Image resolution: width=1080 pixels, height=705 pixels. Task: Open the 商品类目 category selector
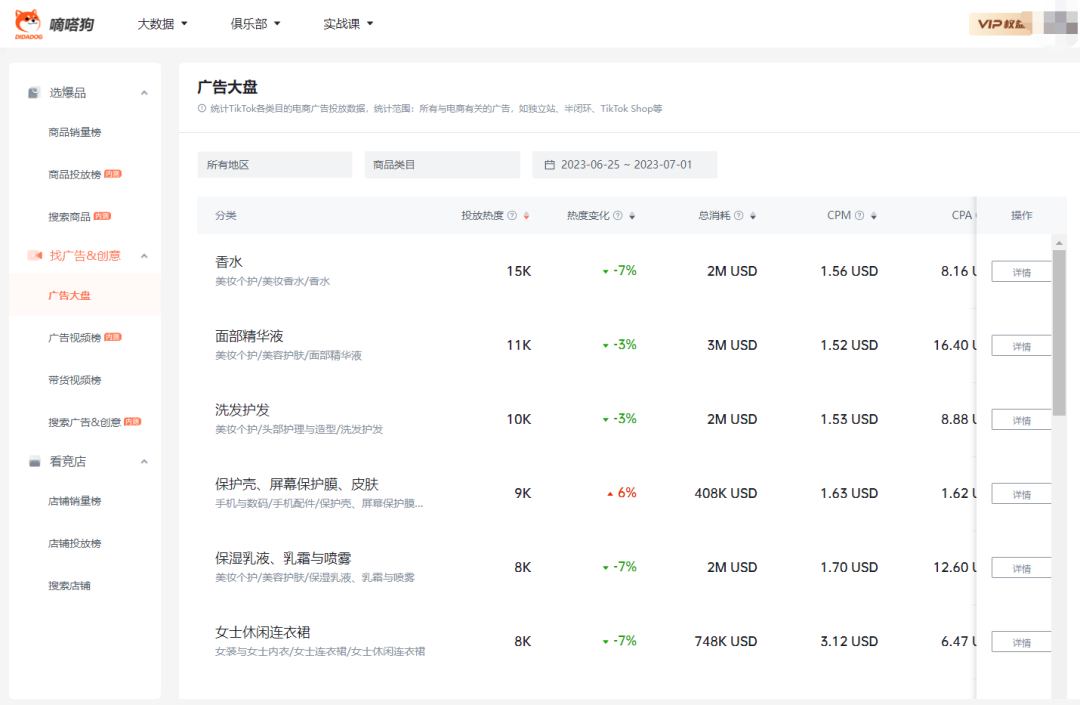[441, 165]
